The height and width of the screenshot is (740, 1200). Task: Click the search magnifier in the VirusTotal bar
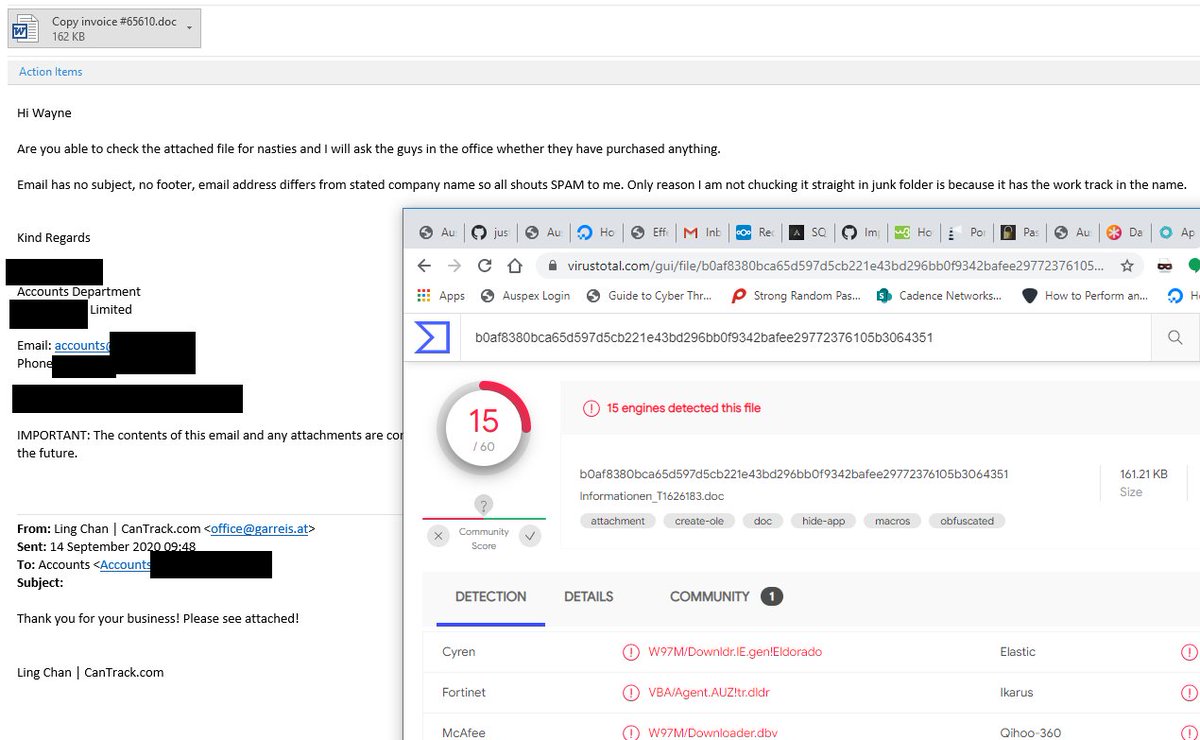(x=1174, y=338)
